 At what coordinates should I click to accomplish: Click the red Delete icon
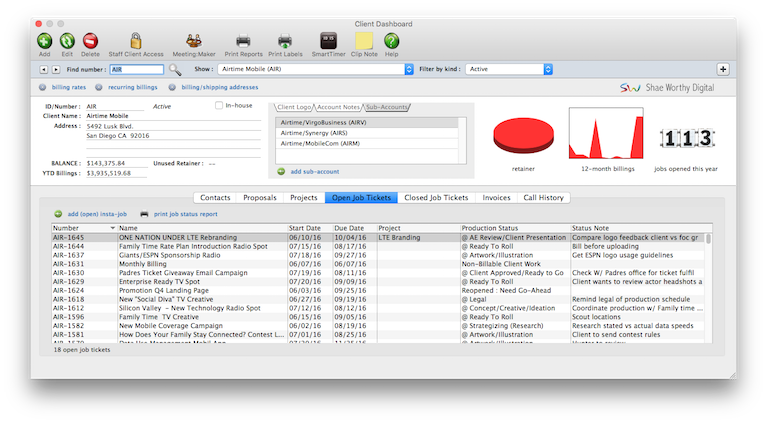coord(91,41)
